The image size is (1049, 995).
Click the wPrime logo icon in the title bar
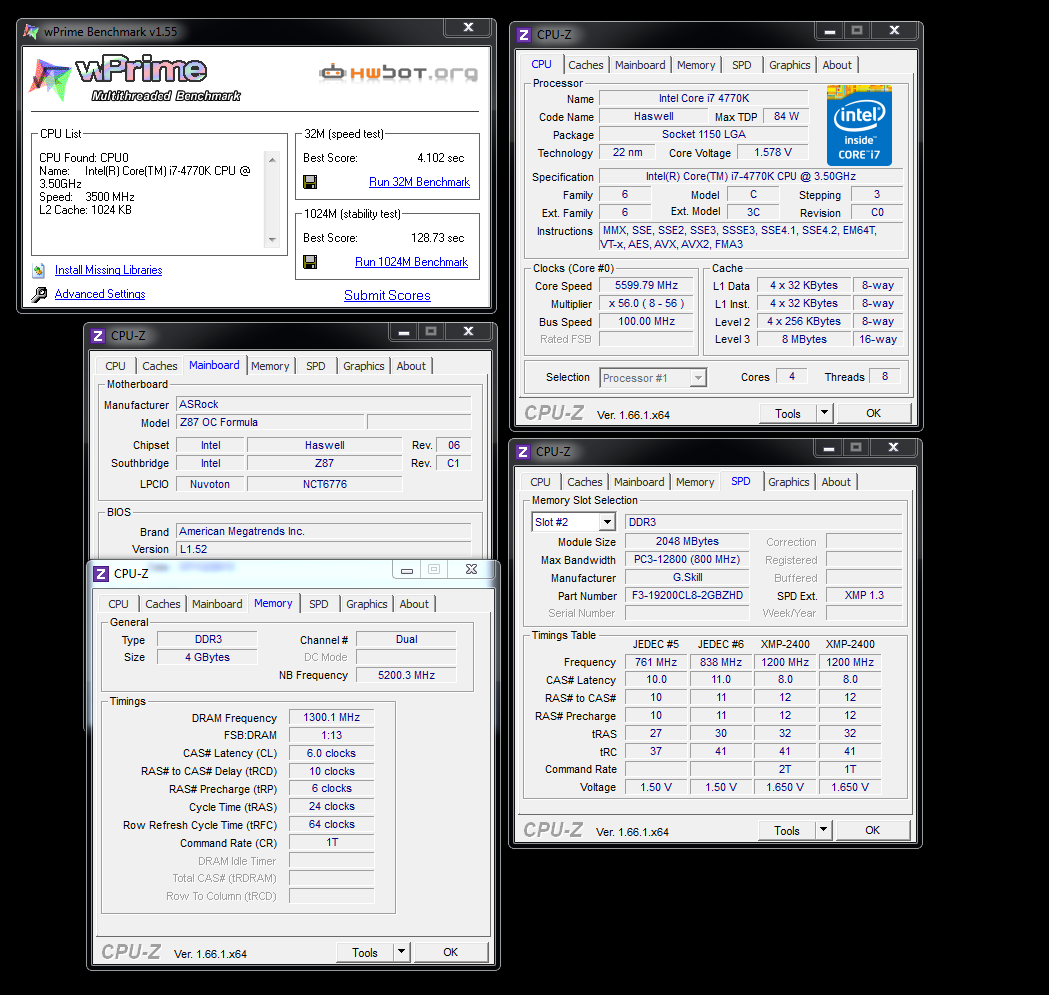pos(31,31)
